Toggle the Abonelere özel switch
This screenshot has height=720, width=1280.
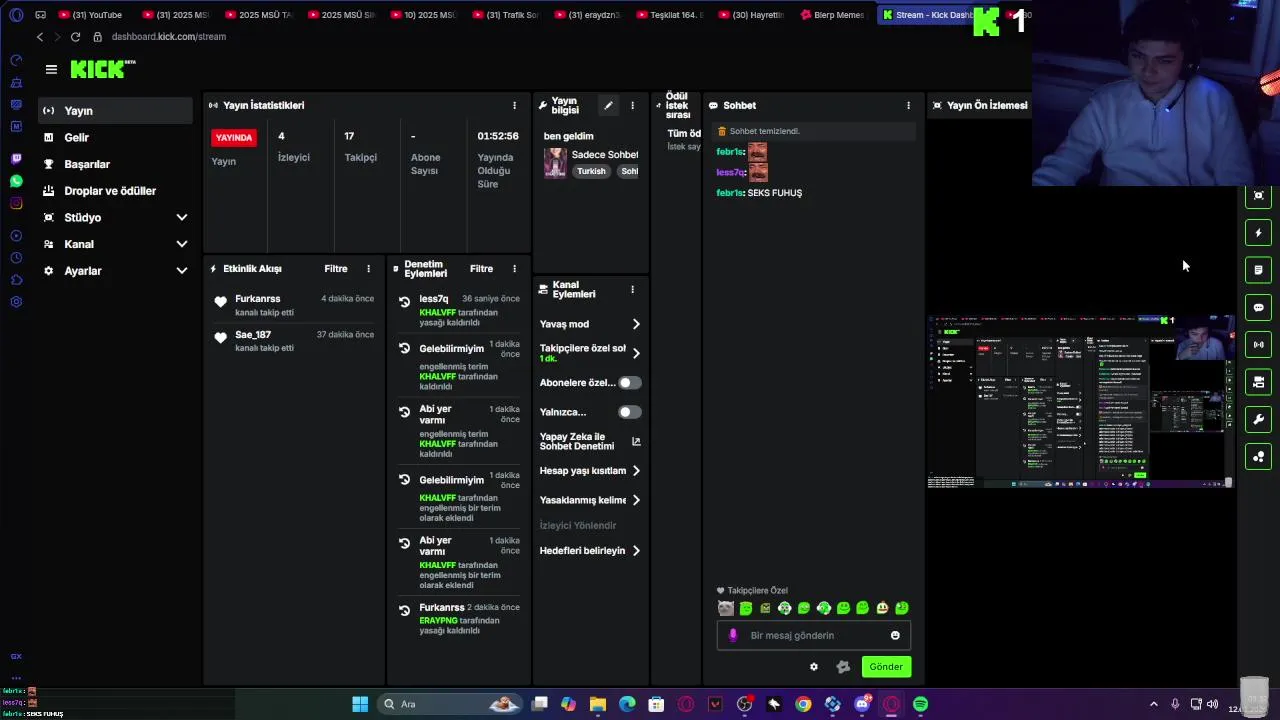tap(629, 383)
